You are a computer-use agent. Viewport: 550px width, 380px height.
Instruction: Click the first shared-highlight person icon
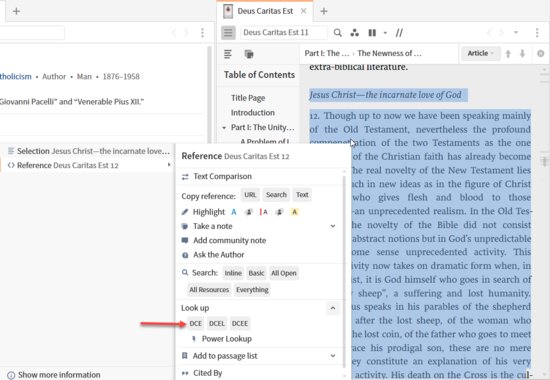249,212
